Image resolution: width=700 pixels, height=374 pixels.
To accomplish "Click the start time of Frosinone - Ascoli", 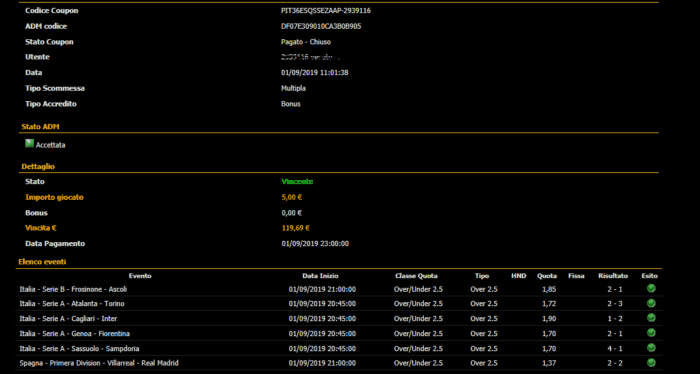I will pyautogui.click(x=322, y=289).
